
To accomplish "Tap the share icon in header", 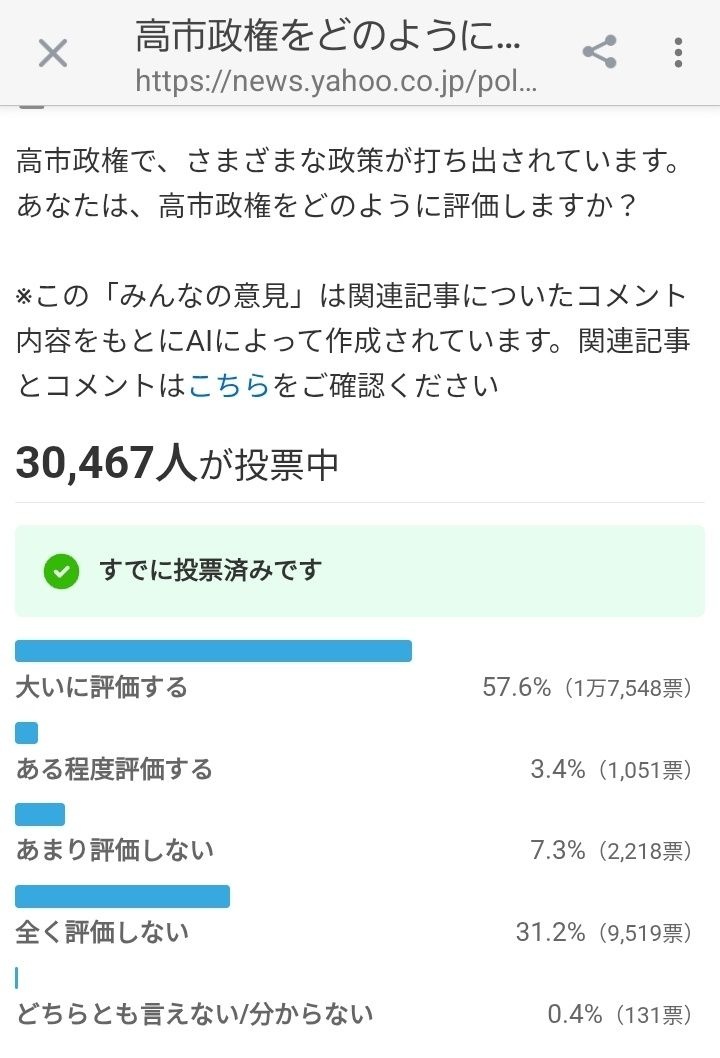I will pyautogui.click(x=599, y=52).
